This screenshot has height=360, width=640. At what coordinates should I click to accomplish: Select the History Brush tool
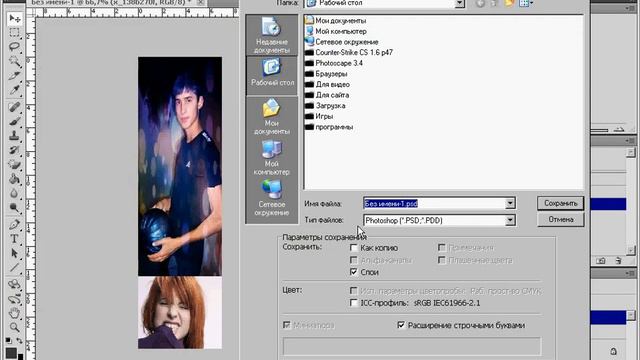point(15,150)
